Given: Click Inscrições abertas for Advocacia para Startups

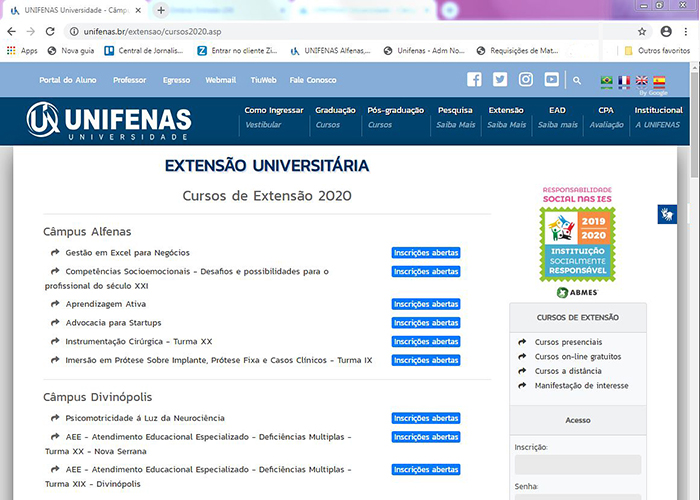Looking at the screenshot, I should [x=426, y=323].
